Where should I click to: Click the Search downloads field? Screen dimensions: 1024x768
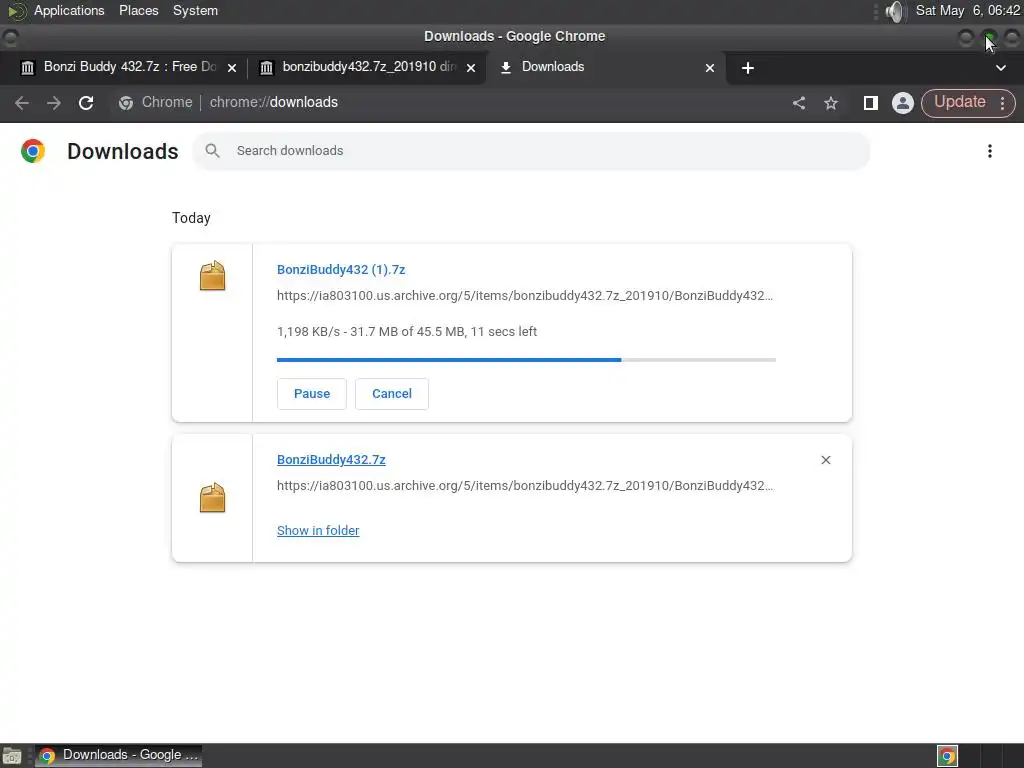point(531,151)
